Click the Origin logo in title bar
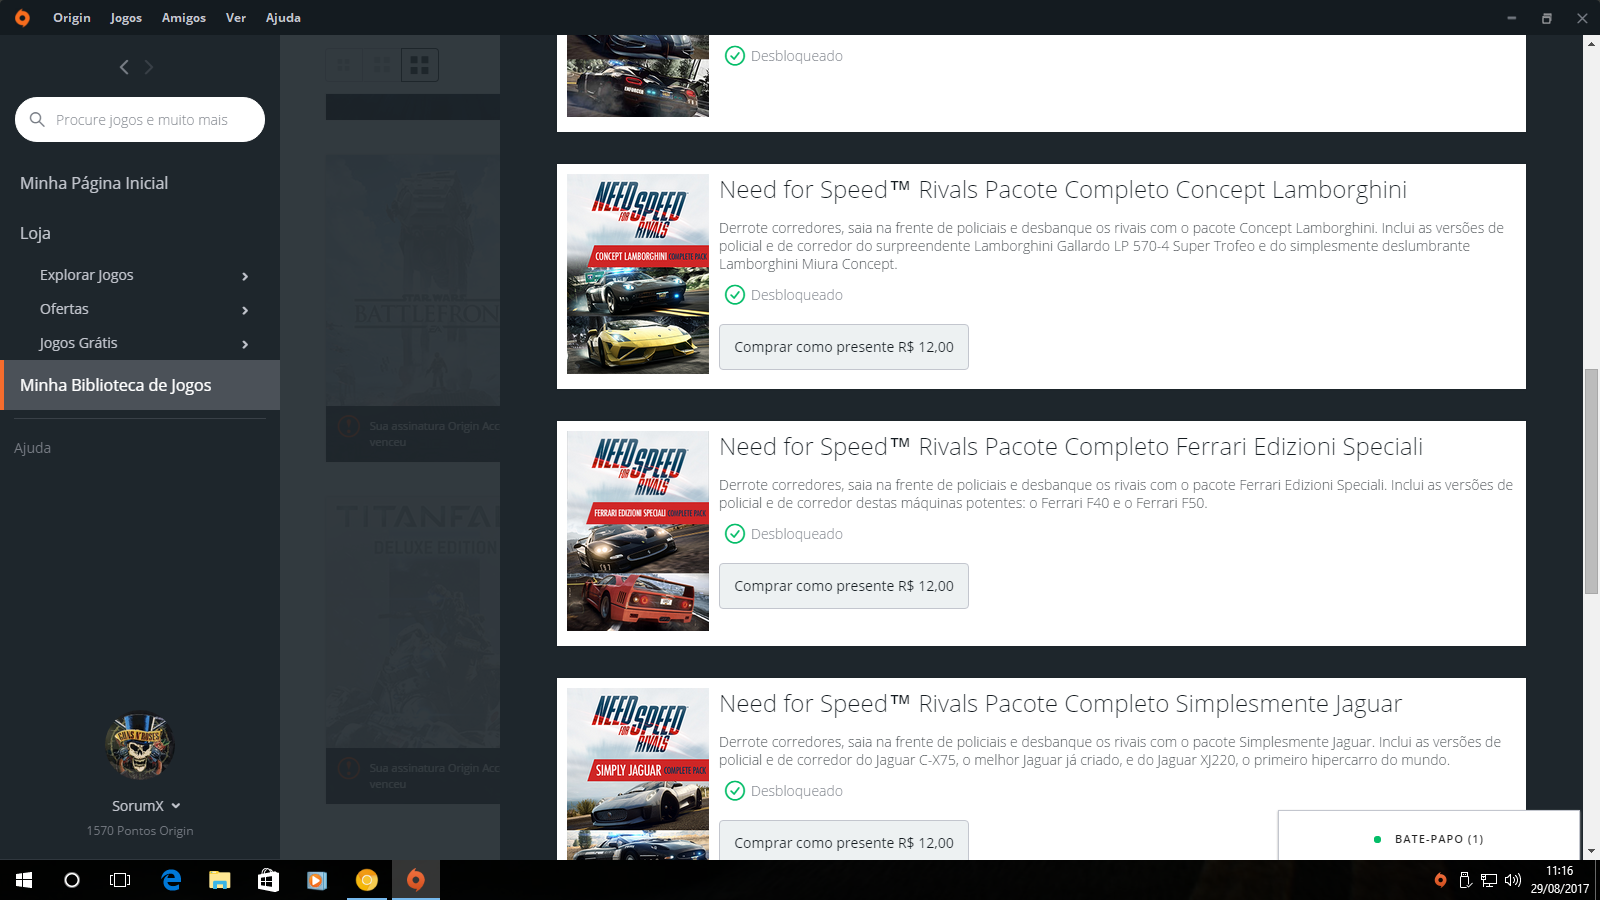This screenshot has width=1600, height=900. (22, 18)
